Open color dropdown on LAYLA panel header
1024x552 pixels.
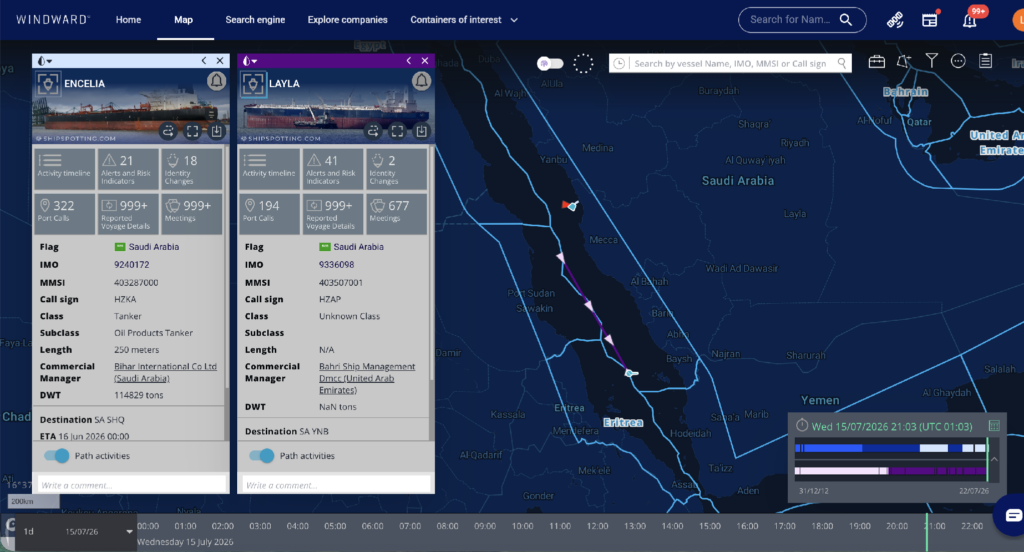coord(249,61)
